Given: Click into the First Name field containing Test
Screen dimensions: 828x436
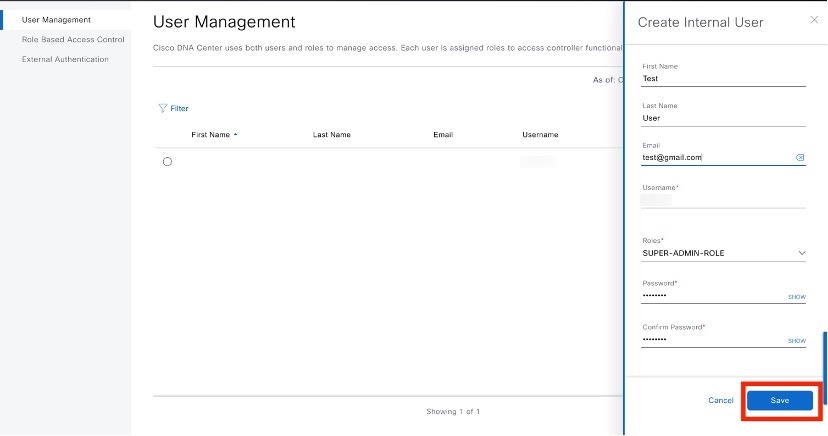Looking at the screenshot, I should click(x=723, y=79).
